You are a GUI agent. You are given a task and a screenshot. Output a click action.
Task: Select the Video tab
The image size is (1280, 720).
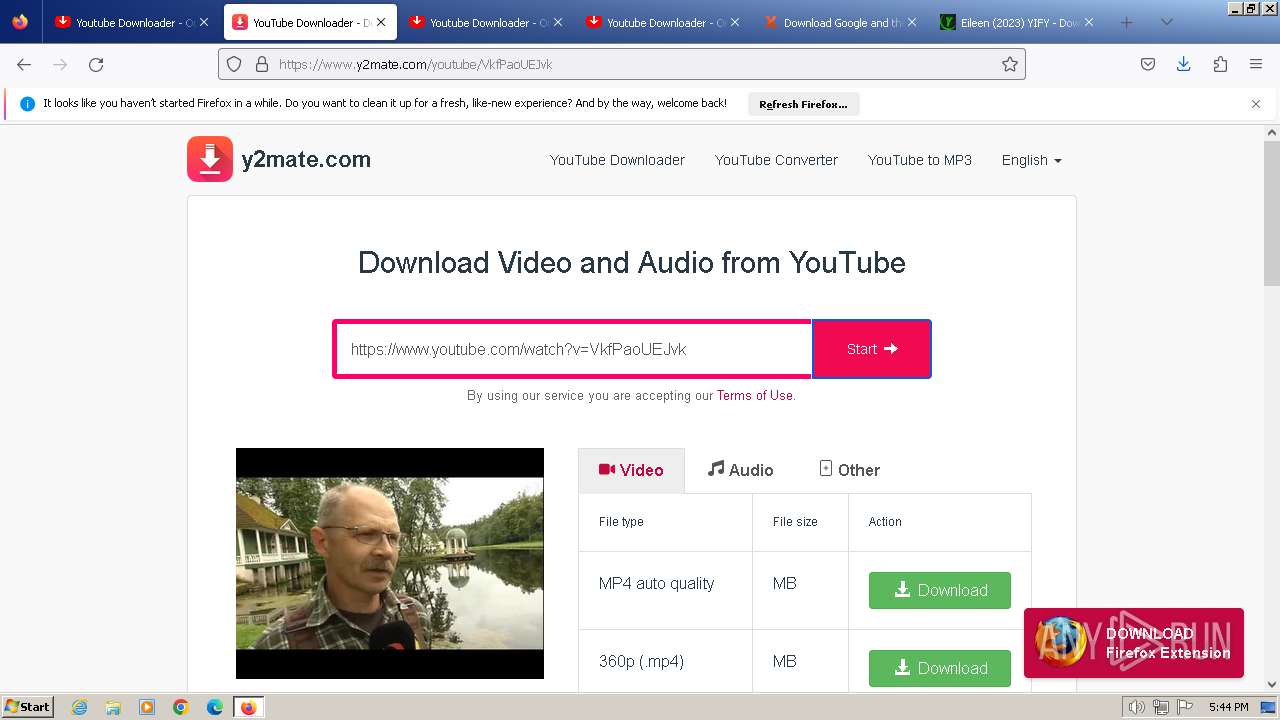[631, 470]
